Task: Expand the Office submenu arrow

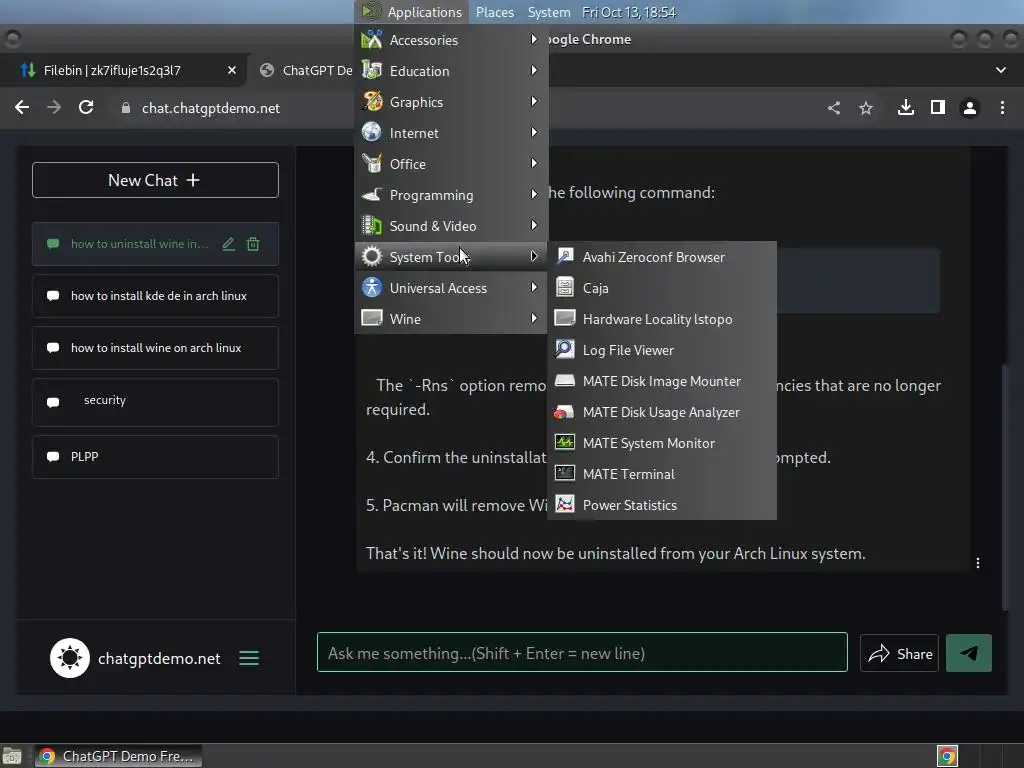Action: (534, 163)
